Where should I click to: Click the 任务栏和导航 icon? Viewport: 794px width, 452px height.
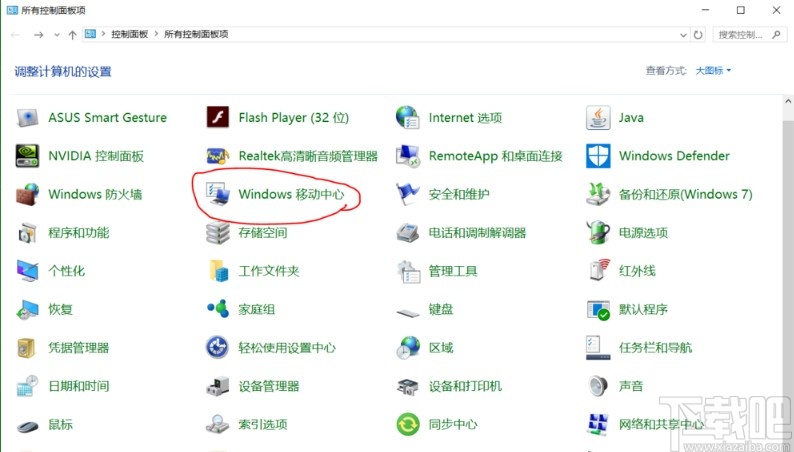pyautogui.click(x=598, y=348)
